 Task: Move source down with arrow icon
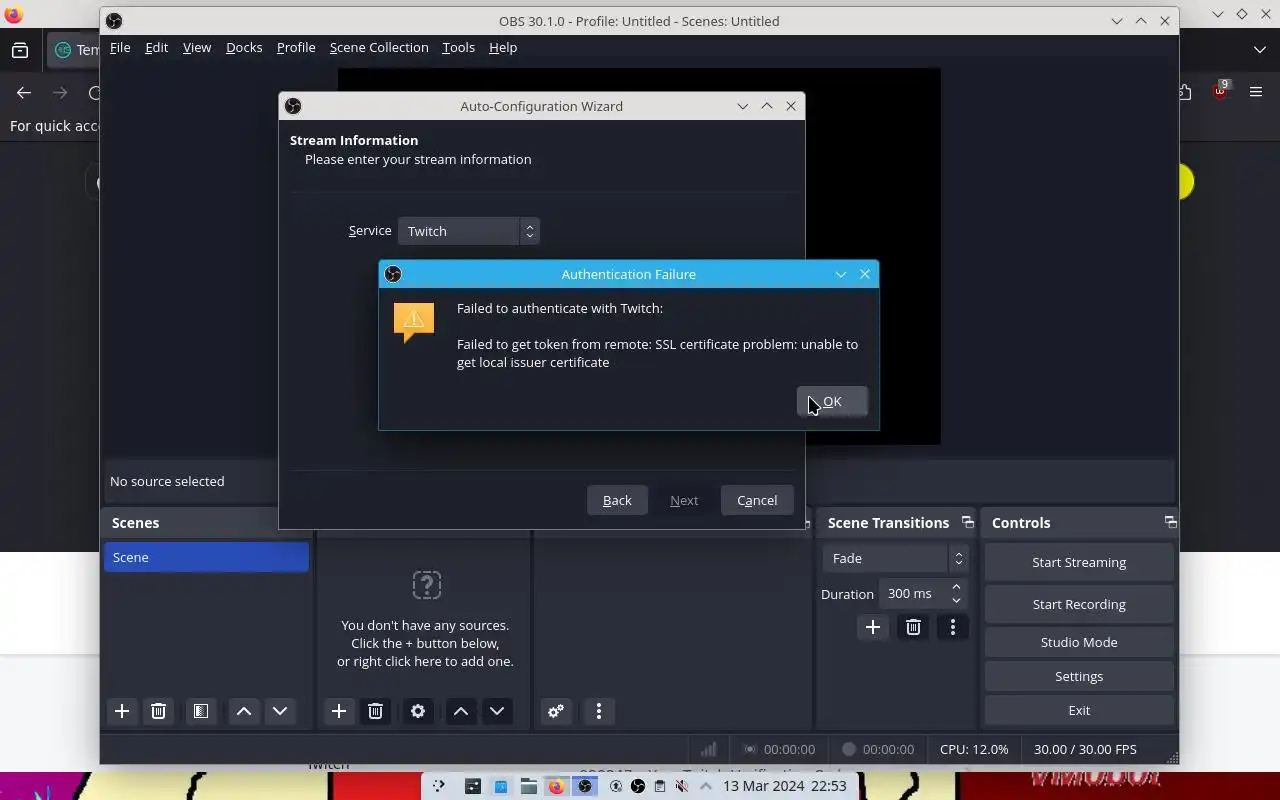tap(497, 711)
